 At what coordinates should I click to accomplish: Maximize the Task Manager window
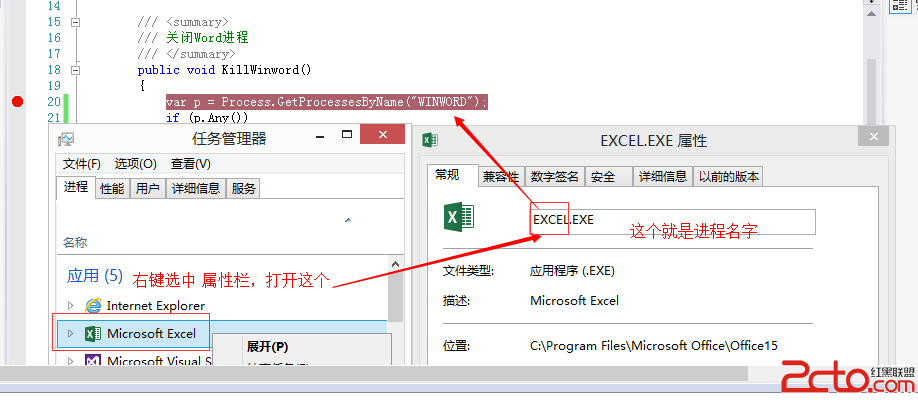pos(347,135)
